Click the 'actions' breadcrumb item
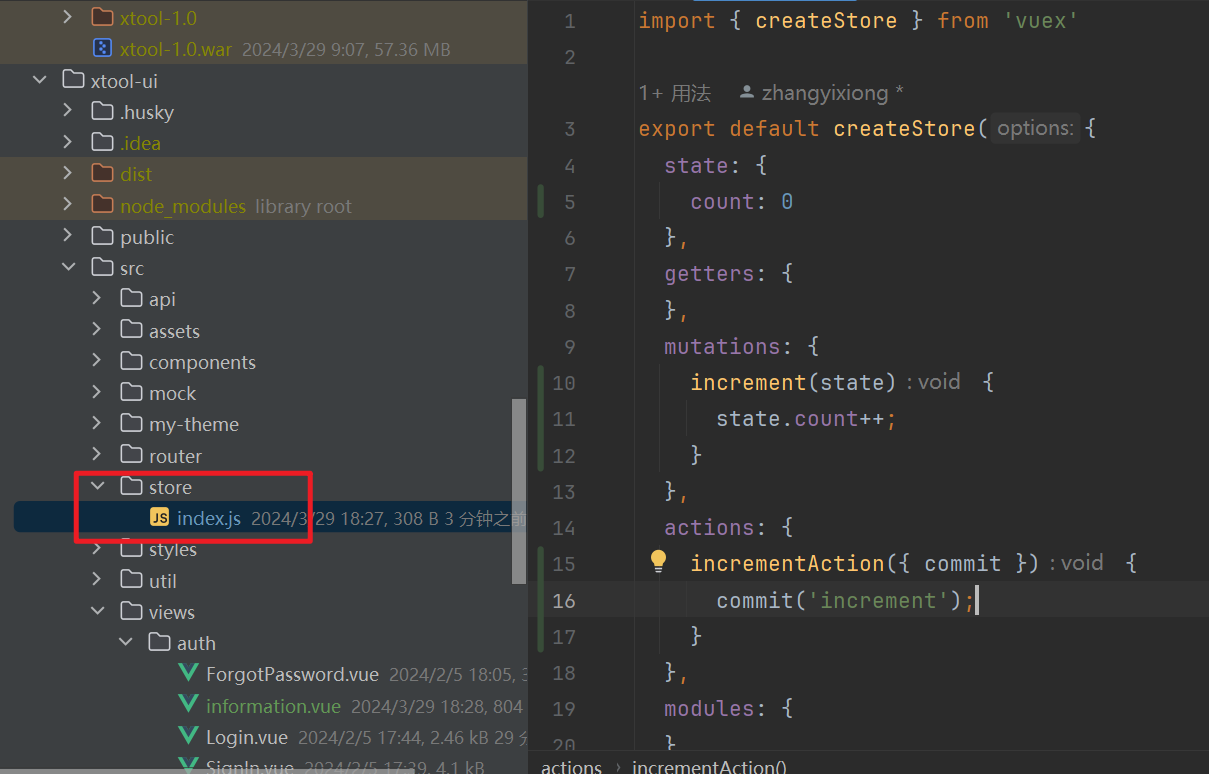The image size is (1209, 774). (571, 767)
